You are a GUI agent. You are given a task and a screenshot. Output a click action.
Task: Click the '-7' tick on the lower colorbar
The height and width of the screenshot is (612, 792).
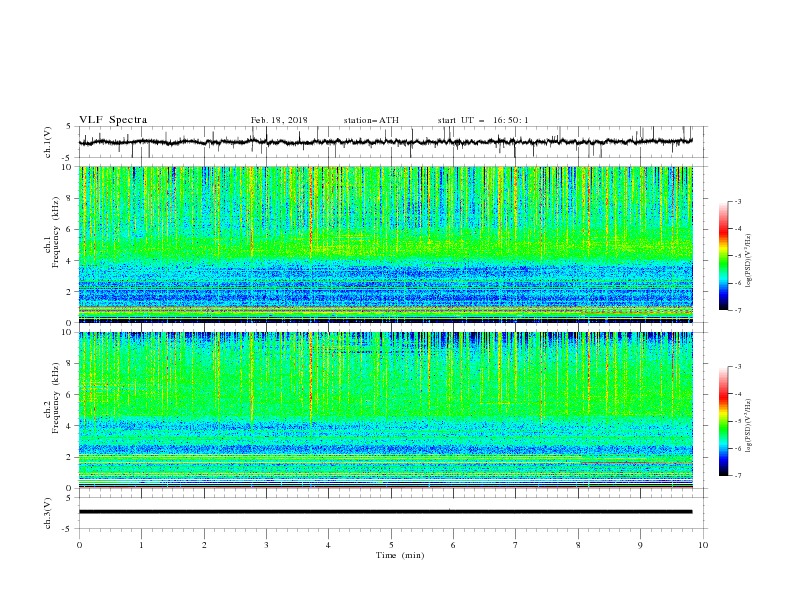click(x=737, y=475)
